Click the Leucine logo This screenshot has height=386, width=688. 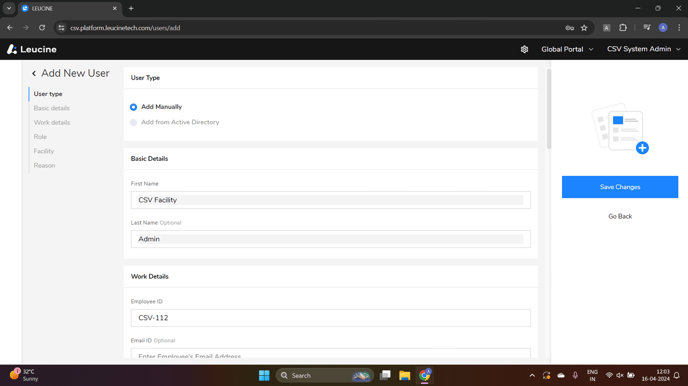[x=32, y=49]
